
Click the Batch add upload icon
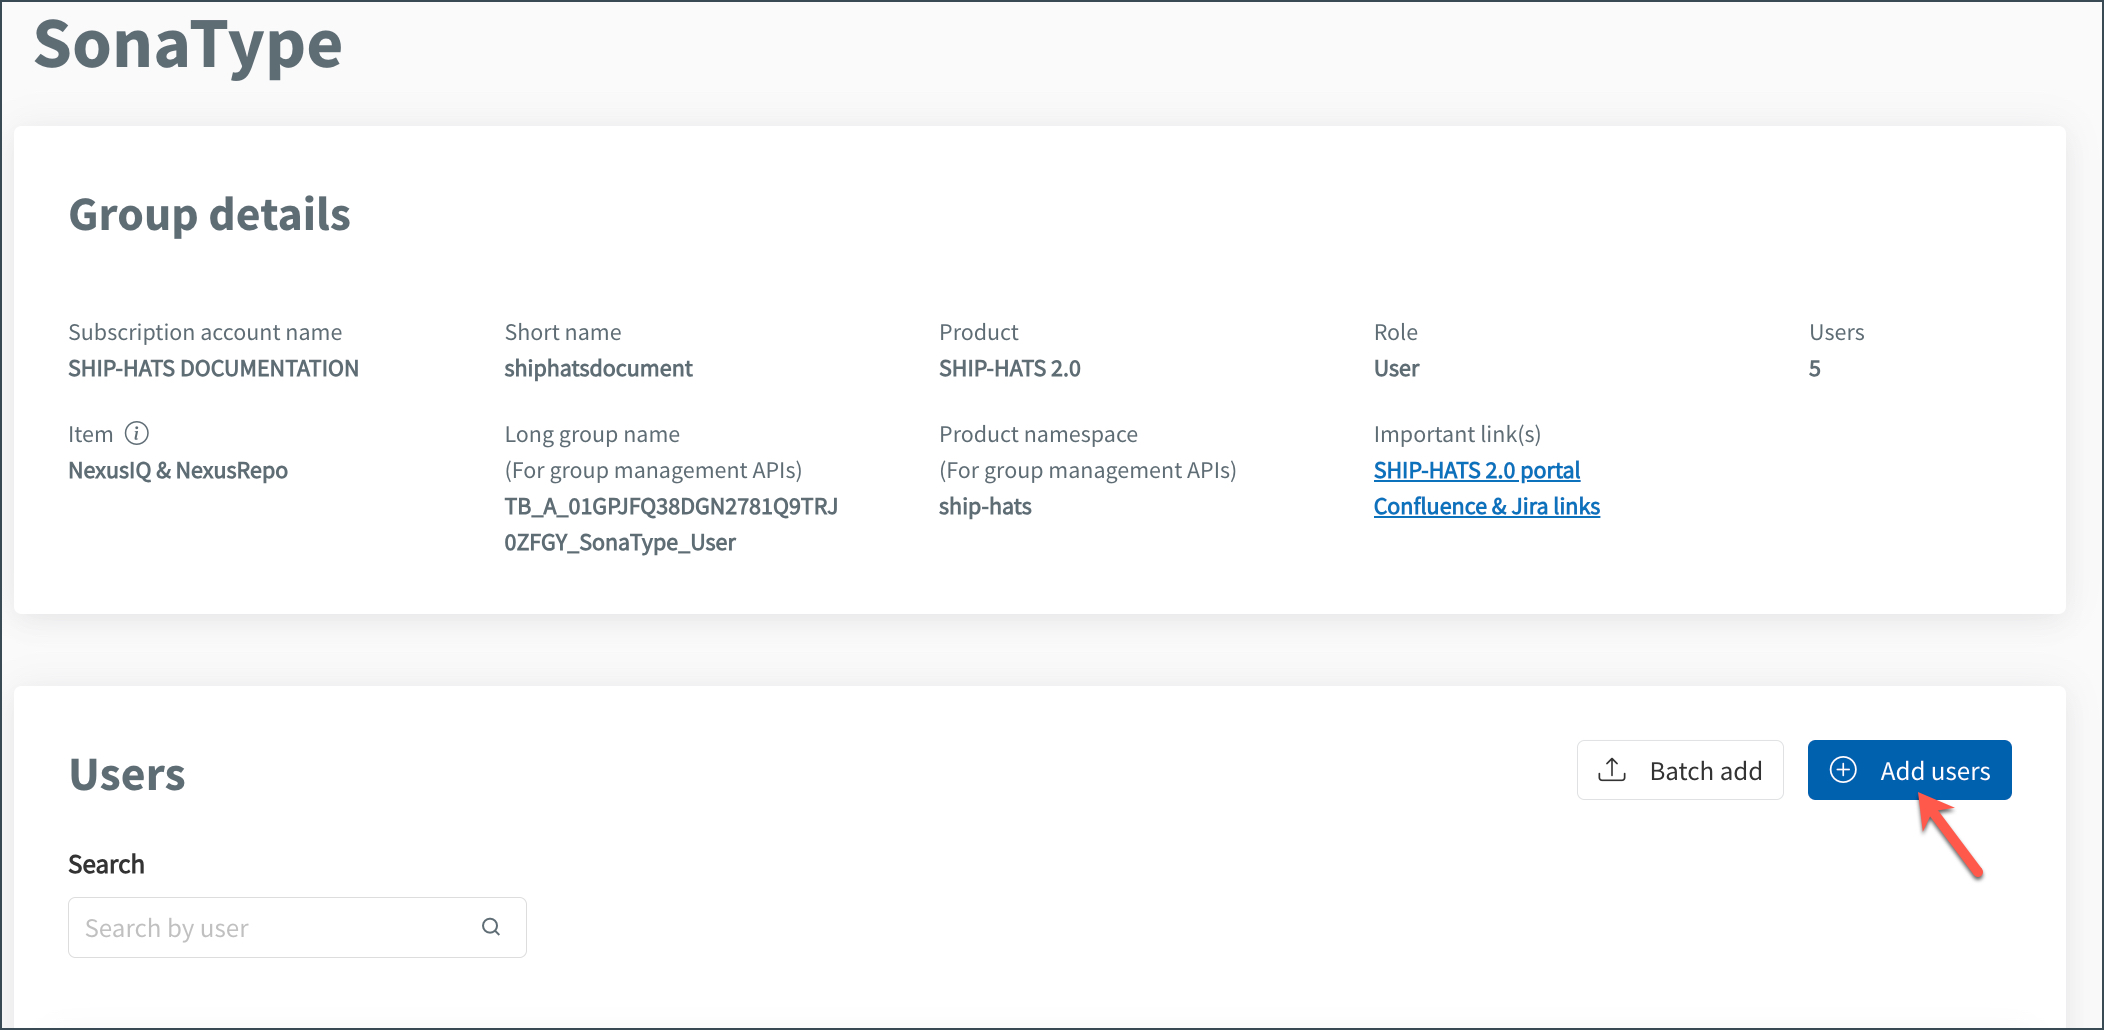coord(1612,770)
